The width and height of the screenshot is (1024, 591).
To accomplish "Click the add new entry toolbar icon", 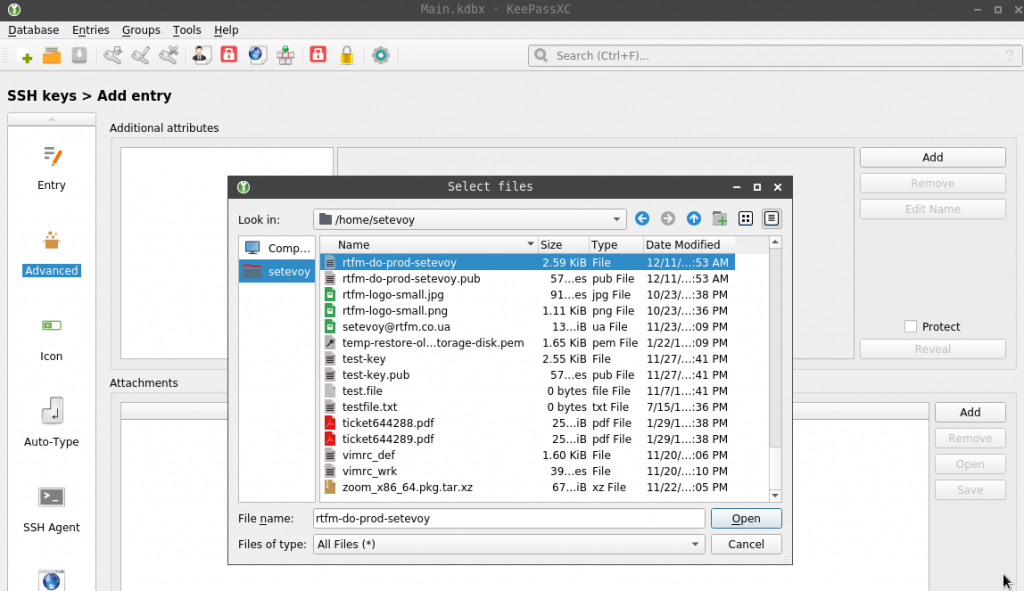I will point(26,55).
